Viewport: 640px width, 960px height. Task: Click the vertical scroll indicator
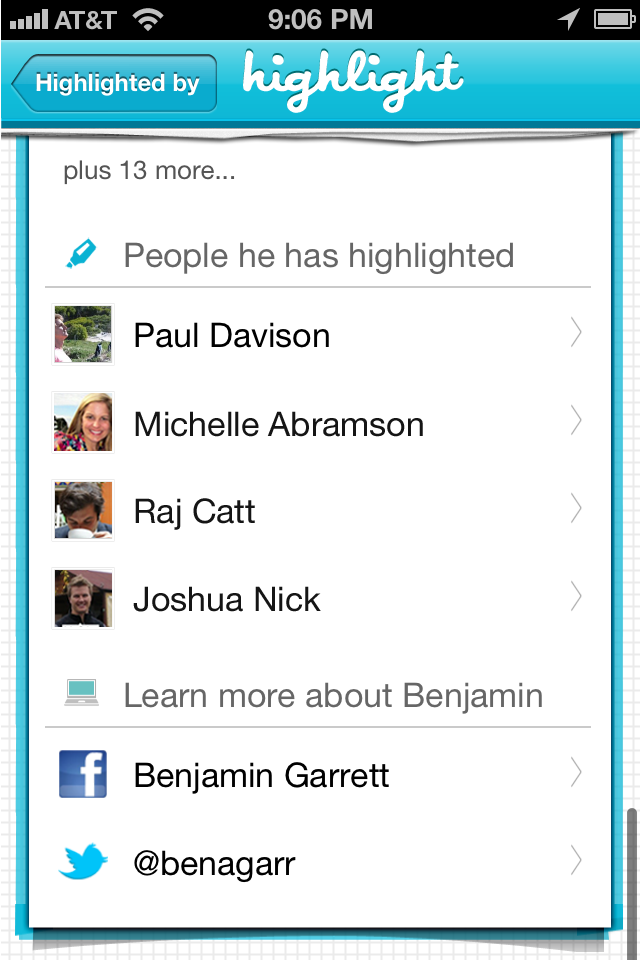(x=631, y=882)
